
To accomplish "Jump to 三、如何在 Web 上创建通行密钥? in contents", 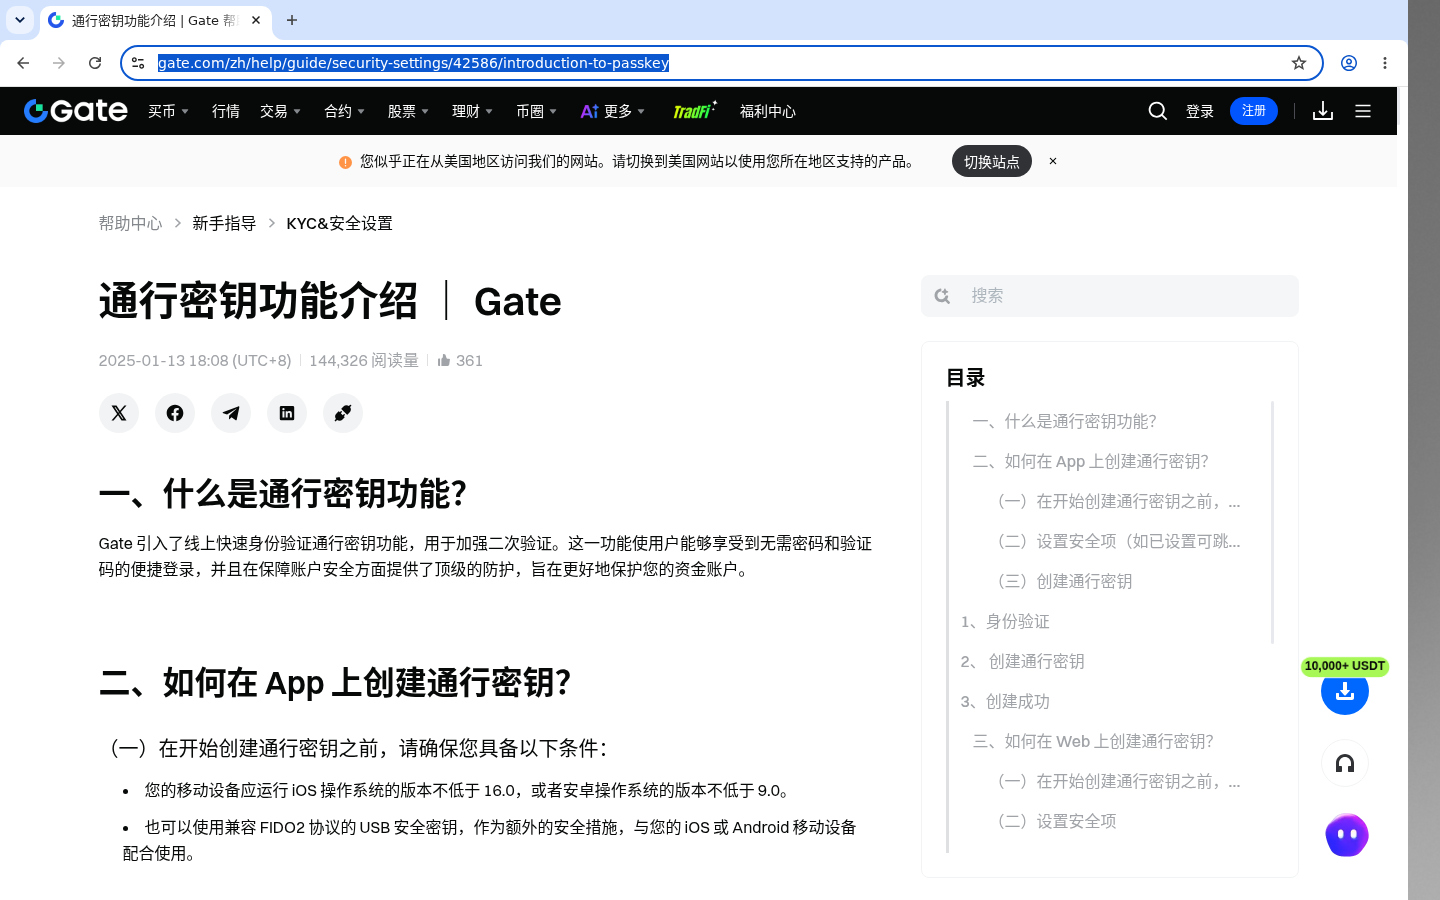I will [x=1093, y=741].
